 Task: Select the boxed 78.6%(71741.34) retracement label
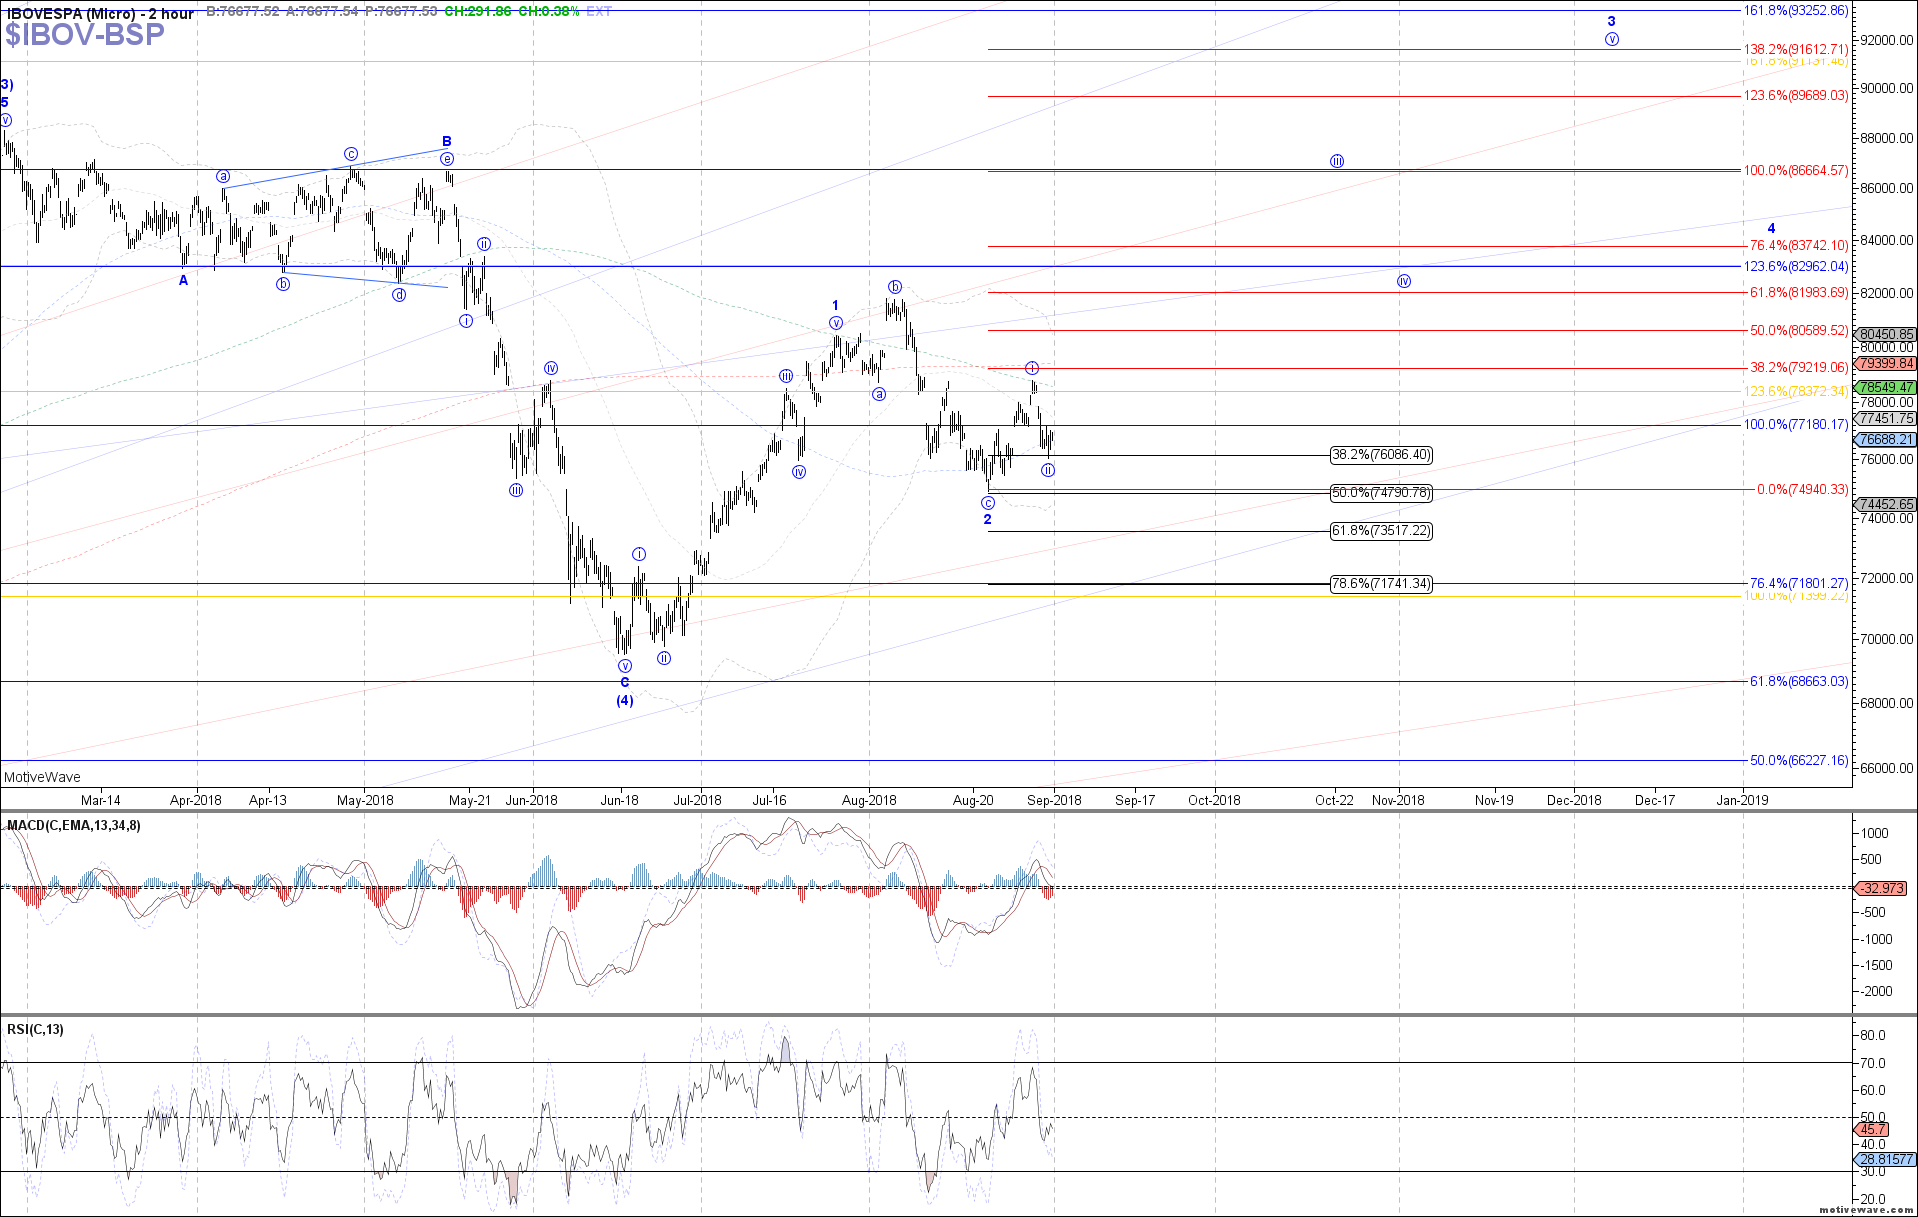tap(1381, 584)
